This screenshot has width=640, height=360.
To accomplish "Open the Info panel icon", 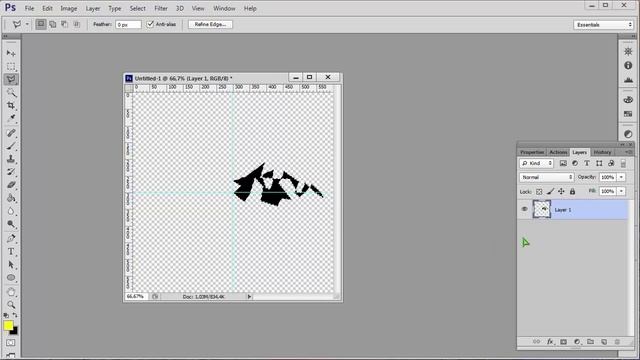I will [x=628, y=65].
